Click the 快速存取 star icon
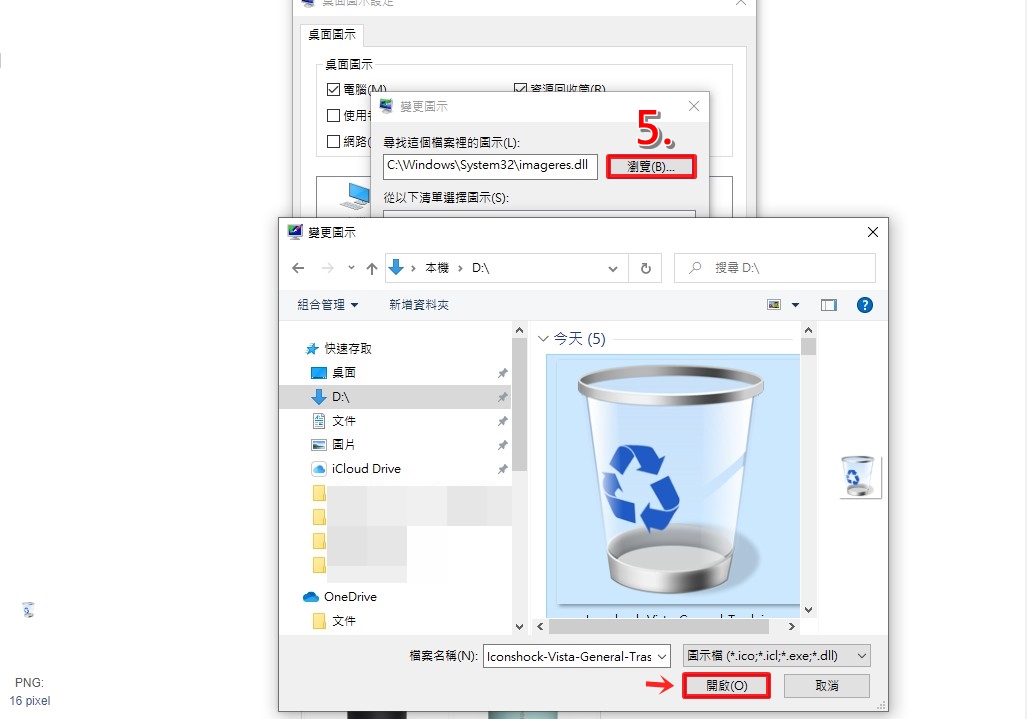Image resolution: width=1027 pixels, height=719 pixels. (312, 349)
